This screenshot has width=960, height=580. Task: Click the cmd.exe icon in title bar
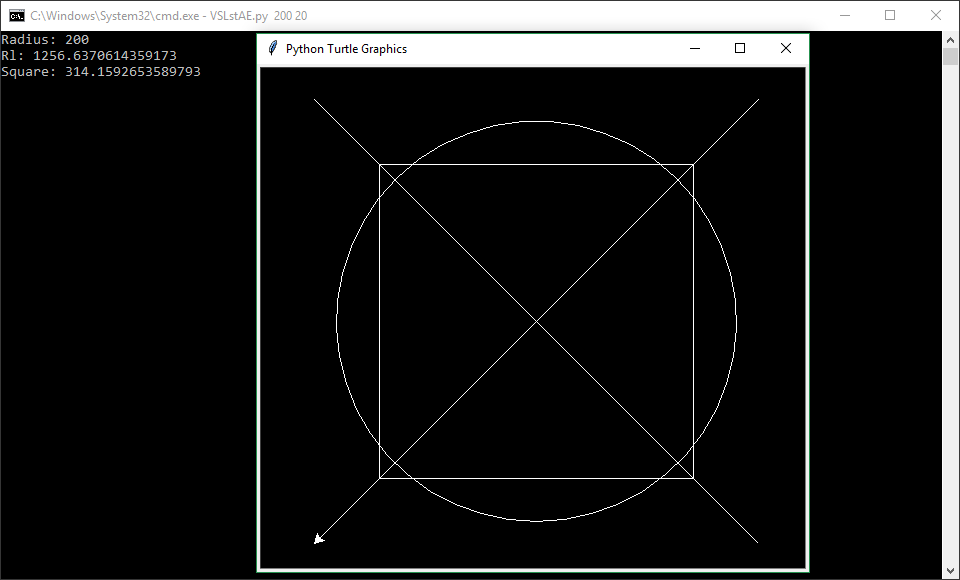point(17,15)
